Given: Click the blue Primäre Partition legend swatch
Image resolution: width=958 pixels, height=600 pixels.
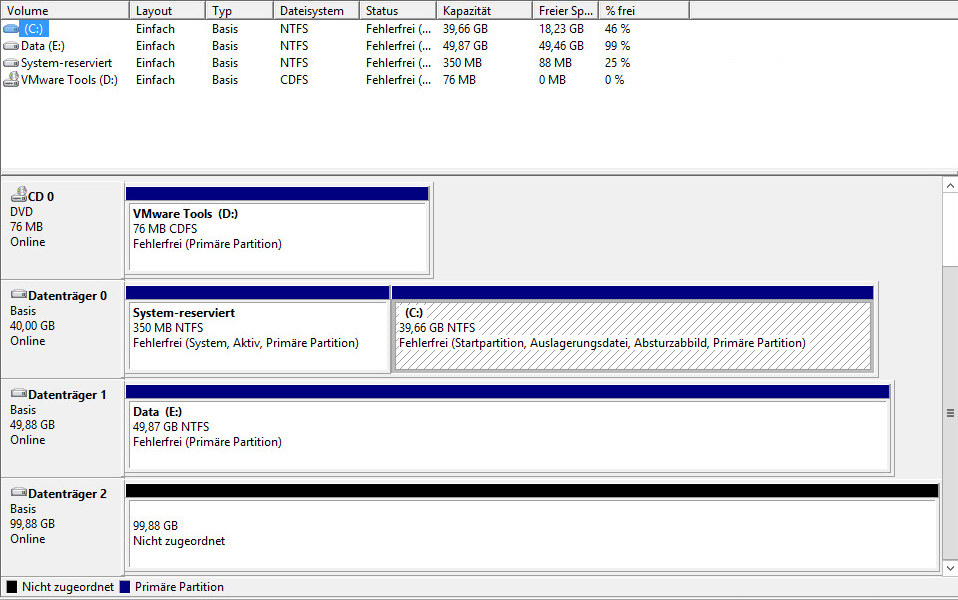Looking at the screenshot, I should [125, 587].
